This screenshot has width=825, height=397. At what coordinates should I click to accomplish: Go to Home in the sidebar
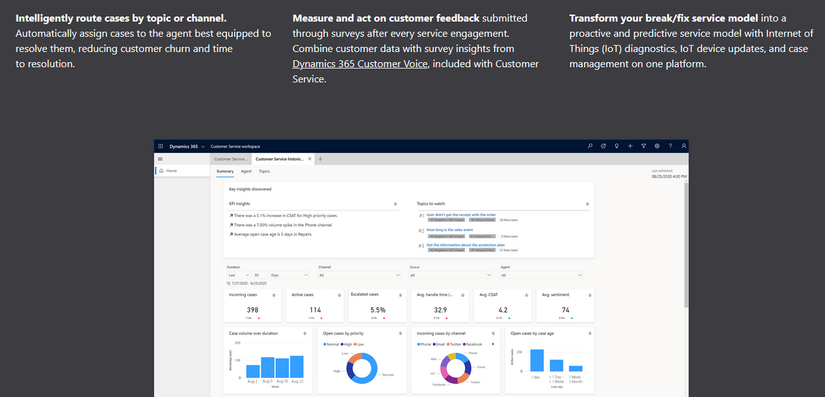(182, 171)
